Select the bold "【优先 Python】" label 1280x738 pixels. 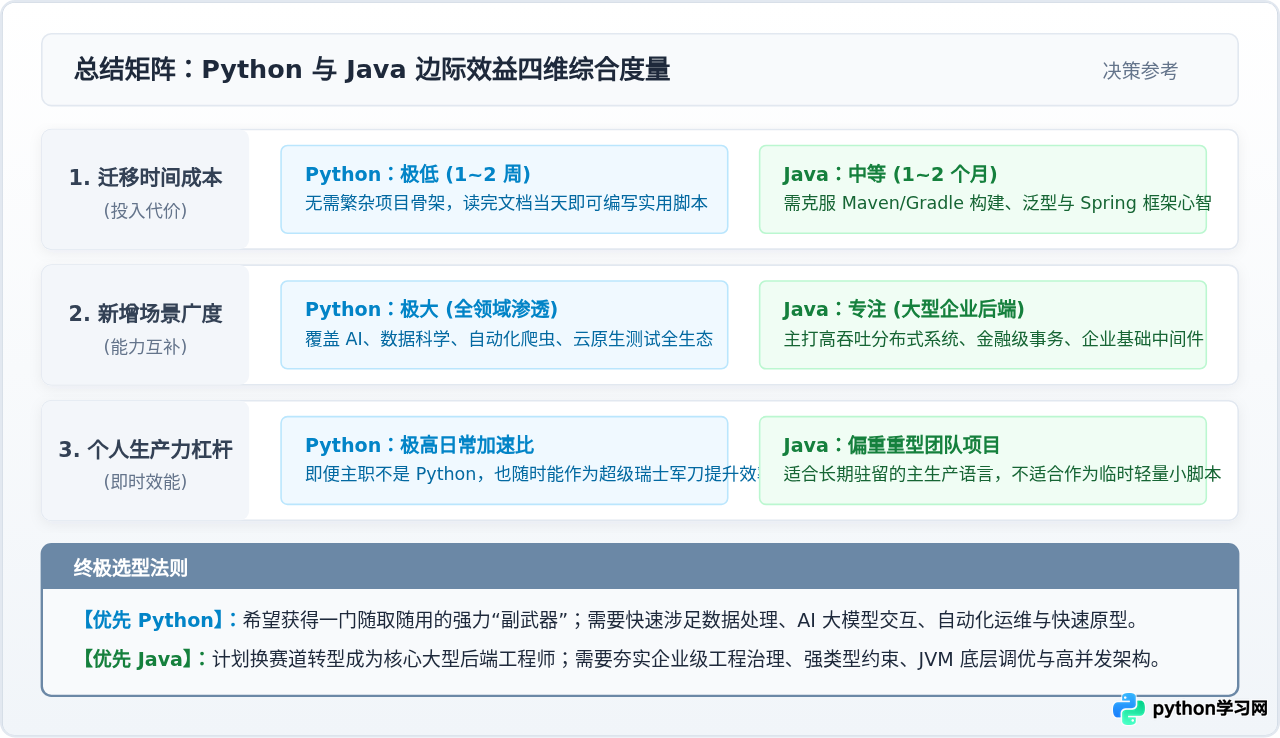[x=160, y=621]
